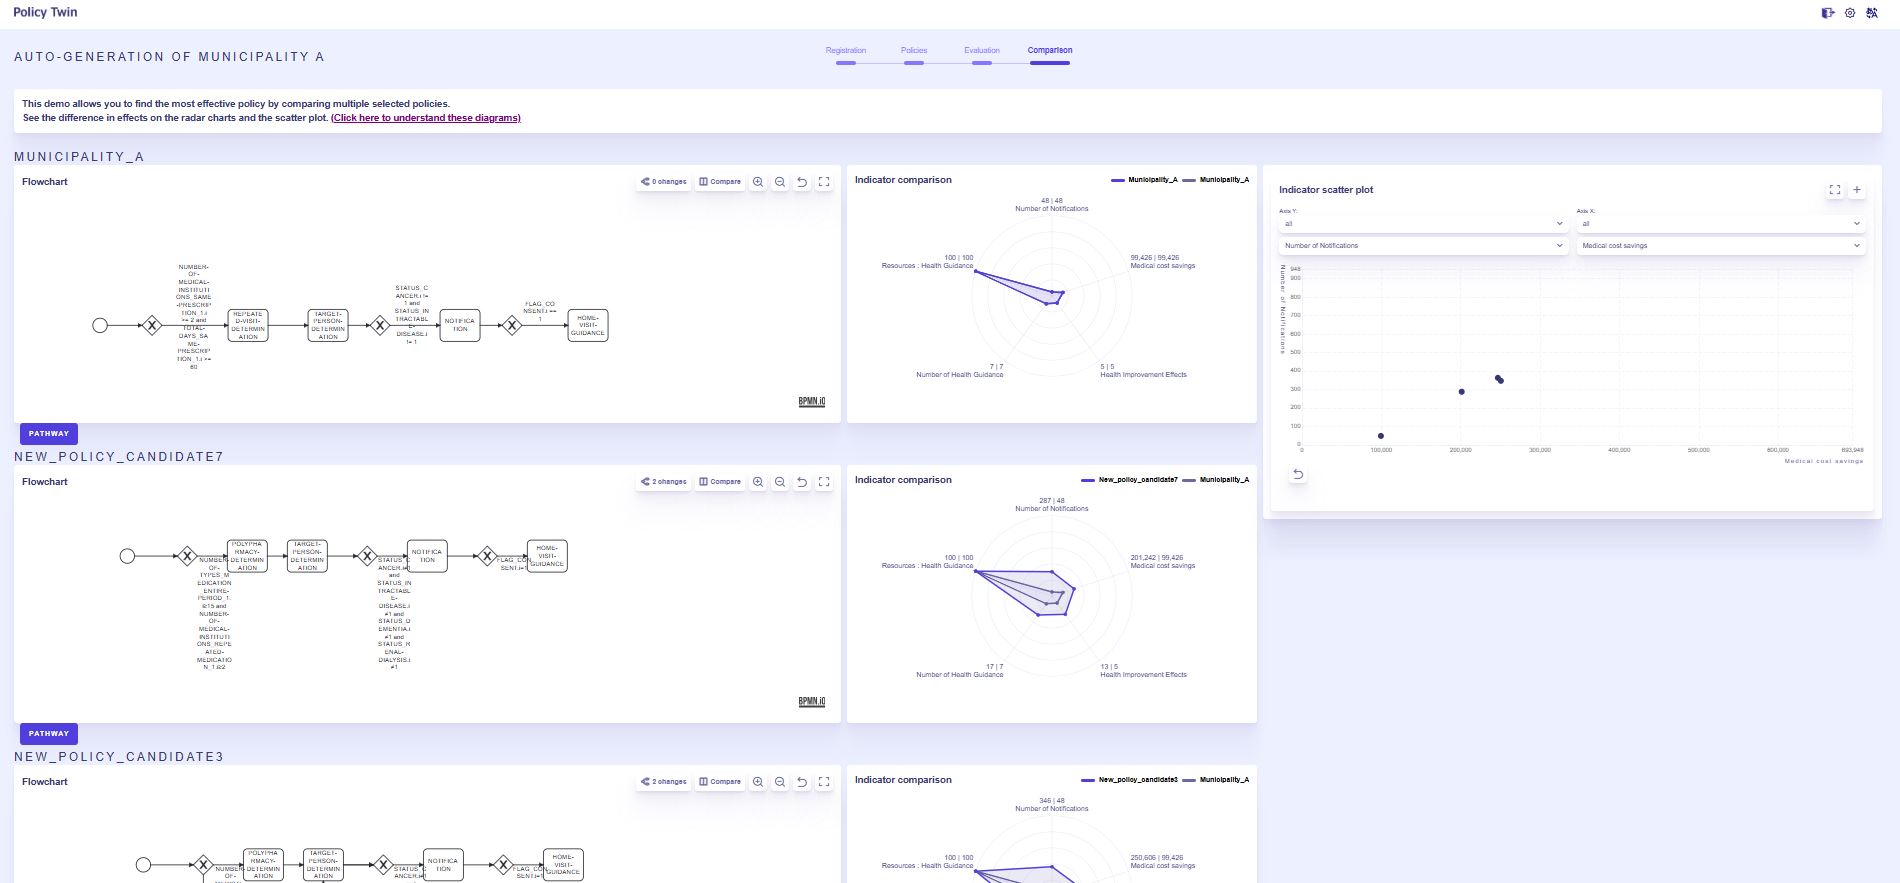The height and width of the screenshot is (883, 1900).
Task: Toggle New_policy_candidate3 legend series
Action: (x=1130, y=780)
